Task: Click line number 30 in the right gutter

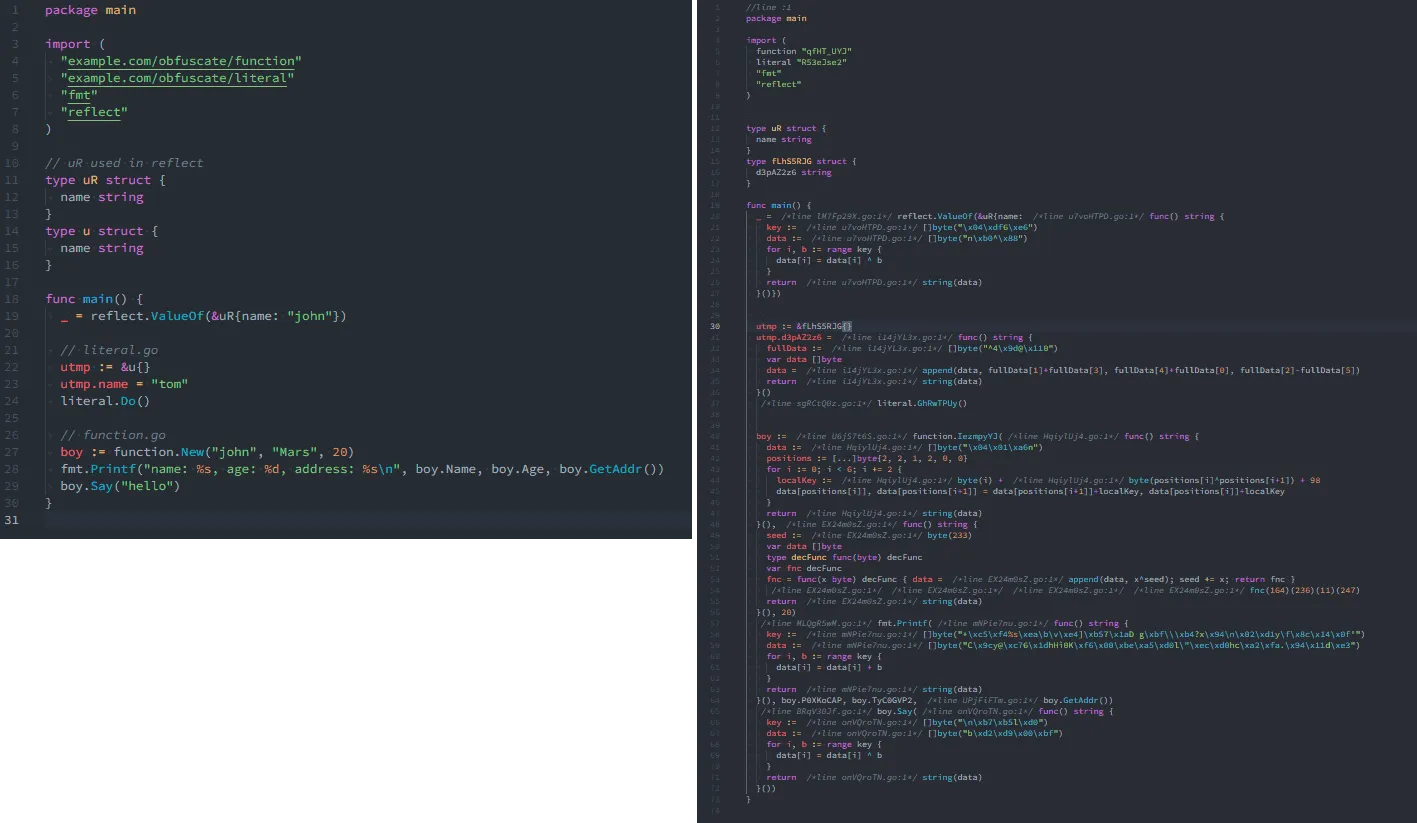Action: [x=715, y=326]
